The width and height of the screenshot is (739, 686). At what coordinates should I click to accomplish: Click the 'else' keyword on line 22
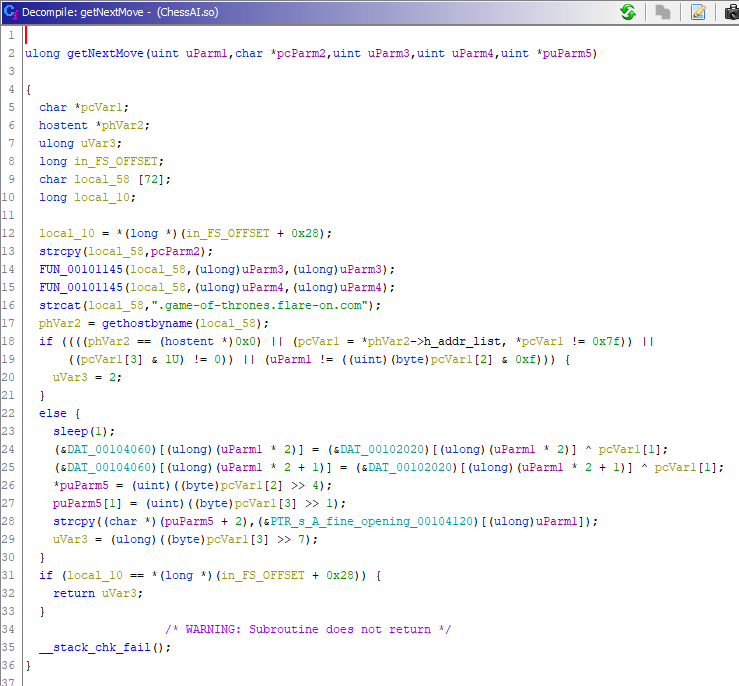53,414
